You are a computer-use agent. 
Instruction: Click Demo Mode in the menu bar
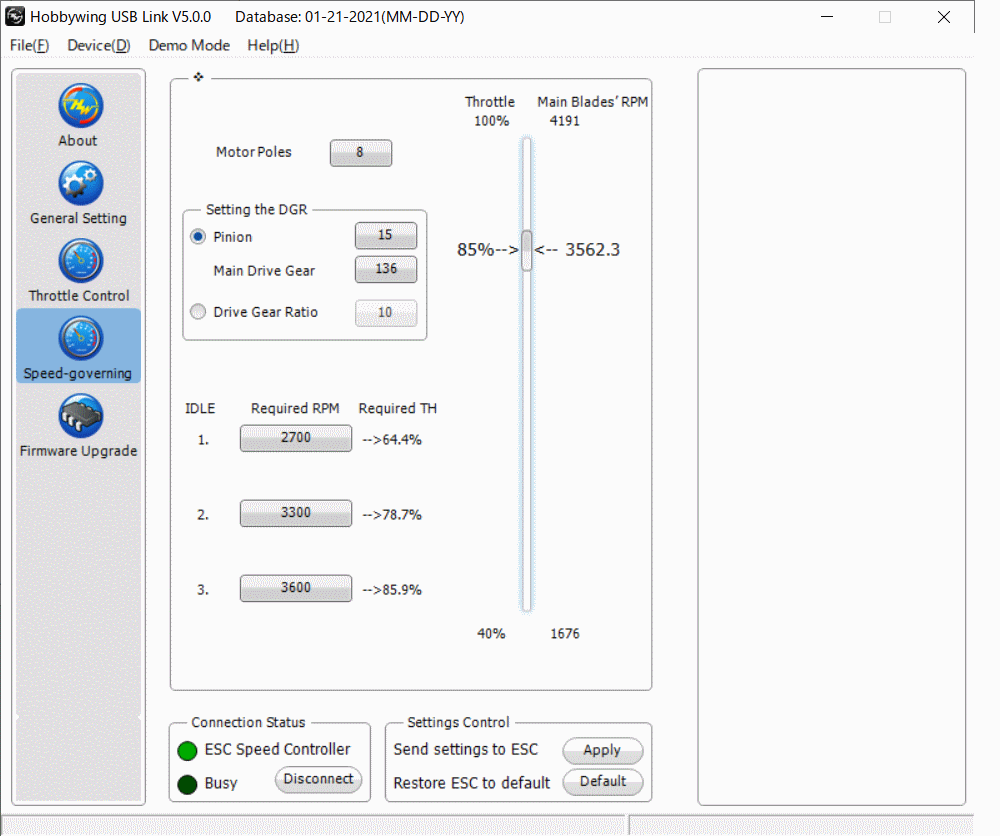[189, 45]
